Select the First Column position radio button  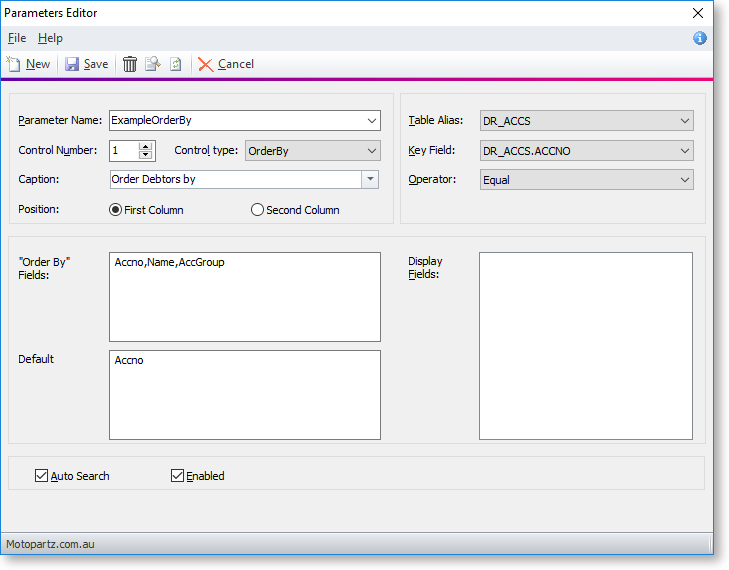click(116, 210)
